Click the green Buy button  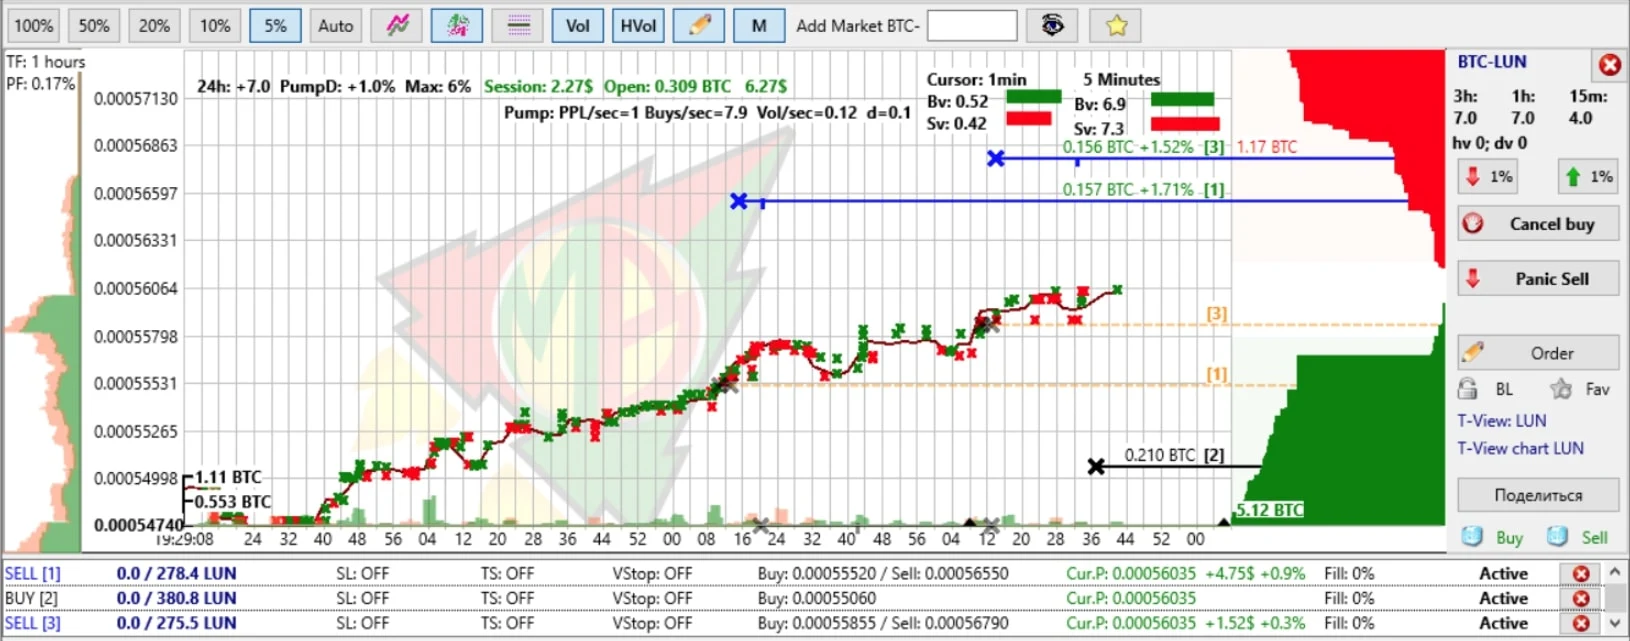point(1493,537)
